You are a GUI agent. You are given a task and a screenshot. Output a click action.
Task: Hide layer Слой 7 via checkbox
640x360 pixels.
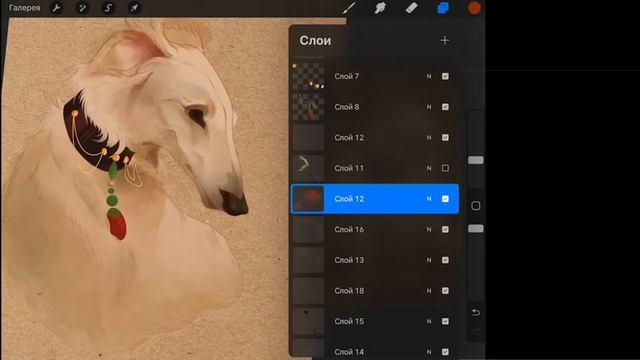click(445, 76)
